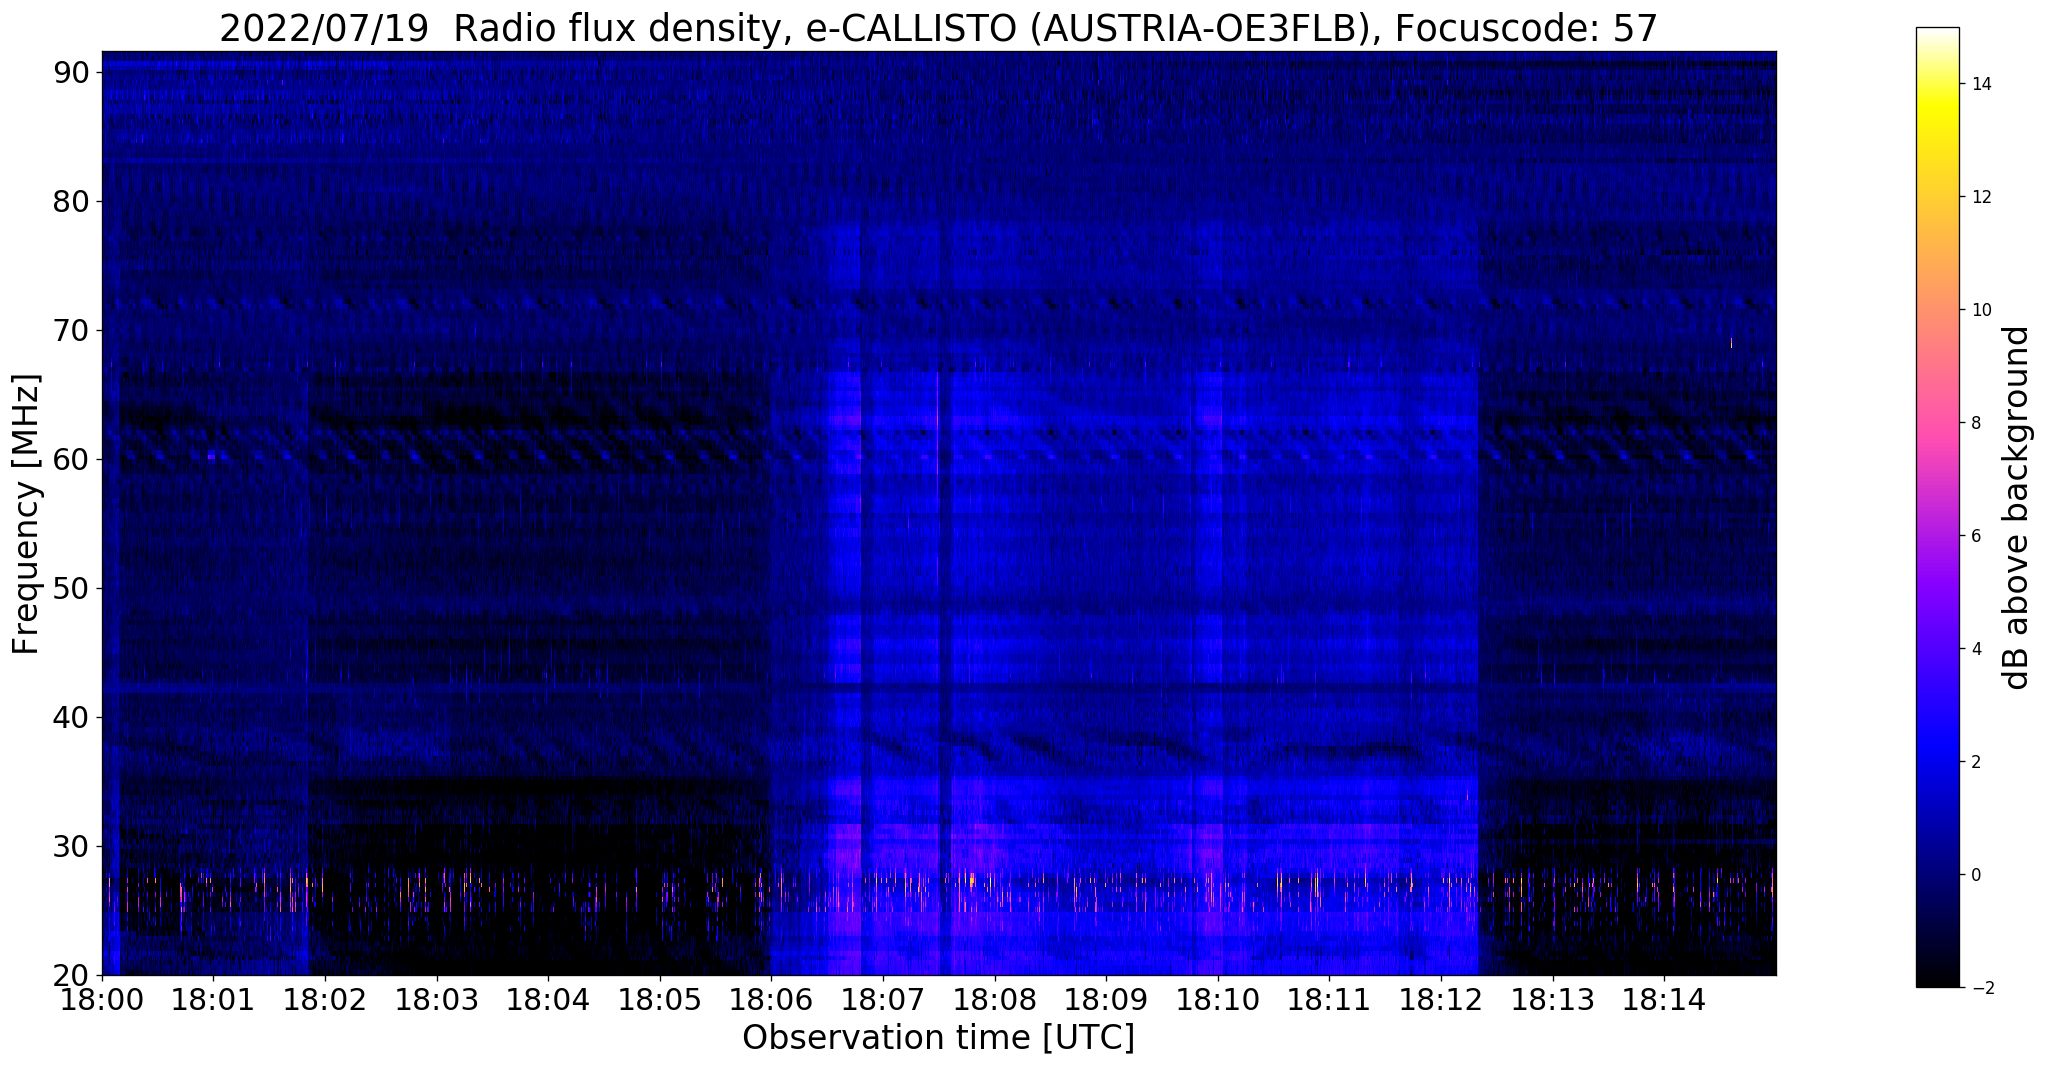This screenshot has height=1067, width=2047.
Task: Click the 80 MHz frequency tick label
Action: click(x=70, y=201)
